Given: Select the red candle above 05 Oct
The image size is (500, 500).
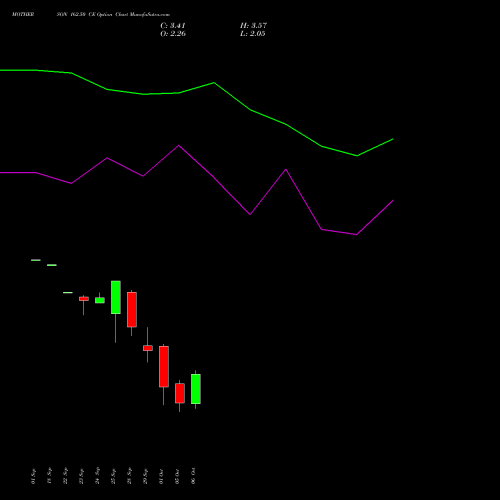Looking at the screenshot, I should pyautogui.click(x=180, y=393).
